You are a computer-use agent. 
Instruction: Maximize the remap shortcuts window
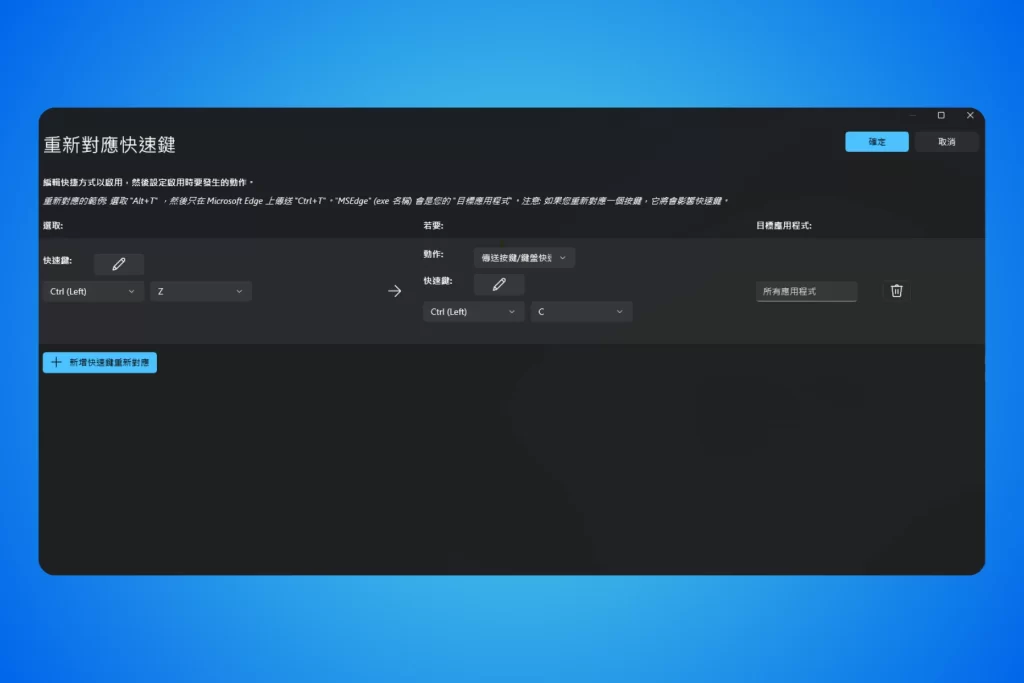[940, 116]
